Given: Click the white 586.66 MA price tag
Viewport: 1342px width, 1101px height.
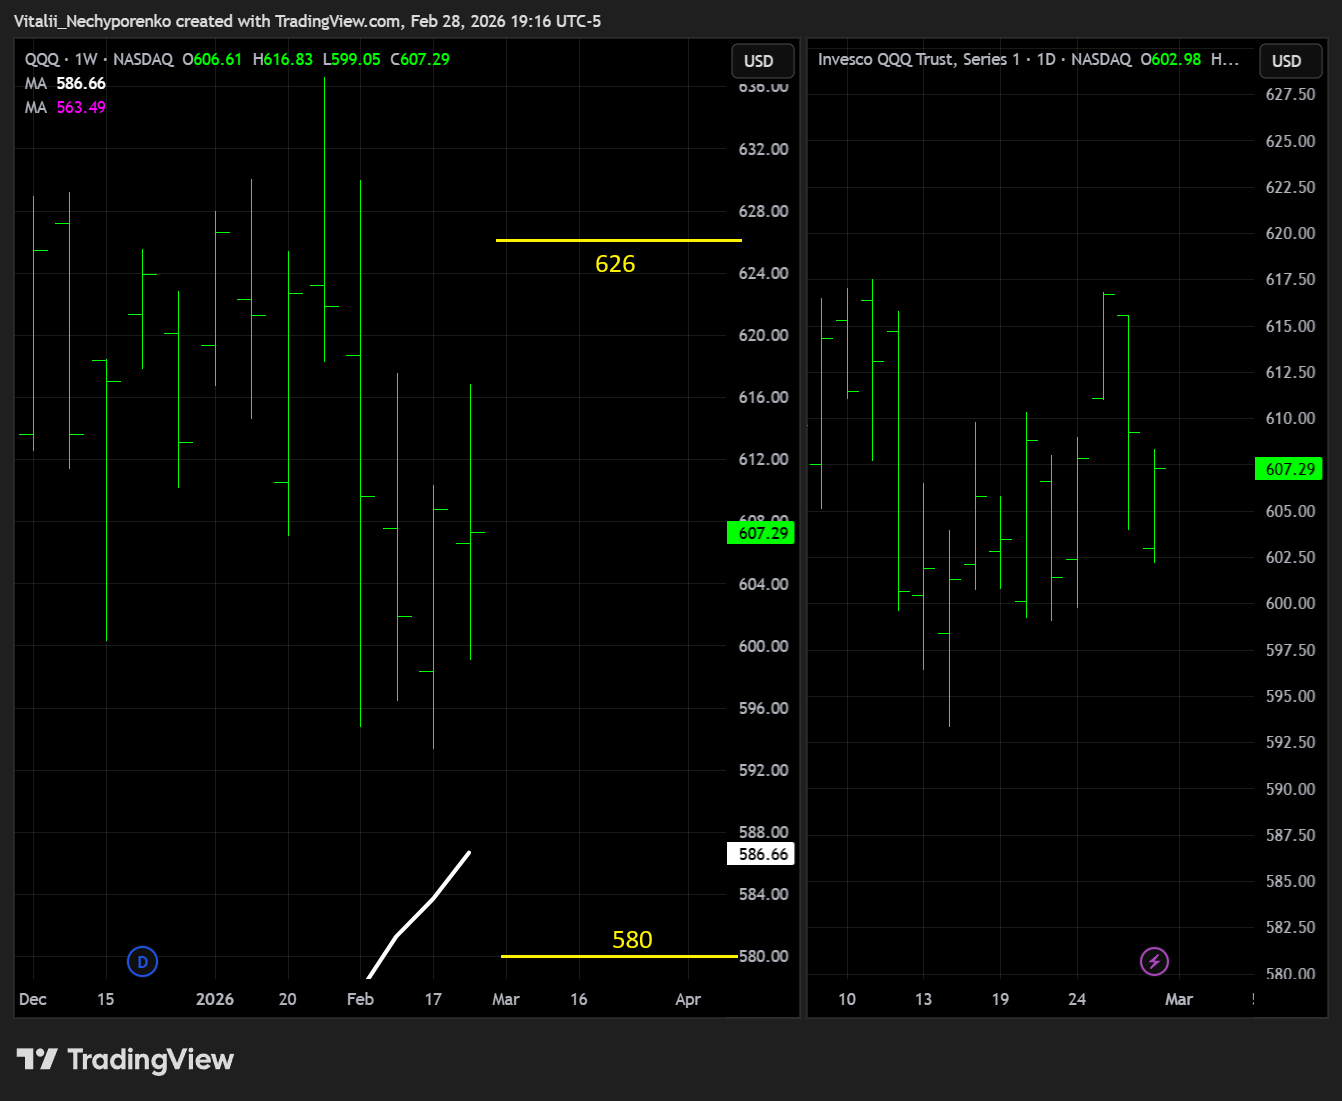Looking at the screenshot, I should [x=761, y=854].
